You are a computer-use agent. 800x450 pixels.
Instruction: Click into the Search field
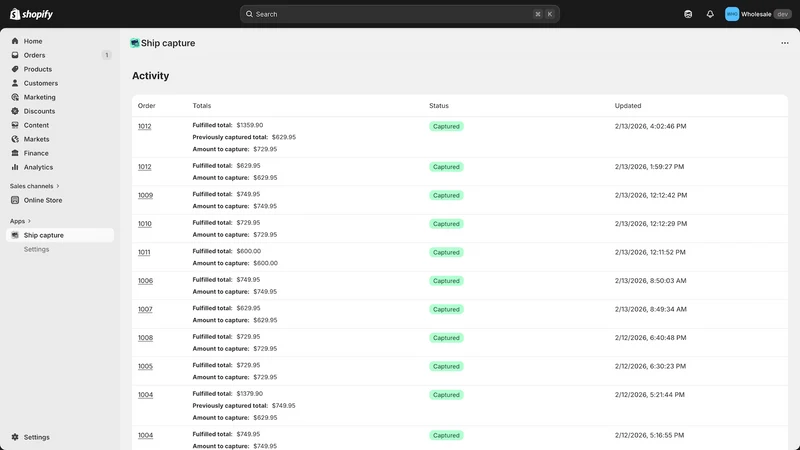click(399, 14)
